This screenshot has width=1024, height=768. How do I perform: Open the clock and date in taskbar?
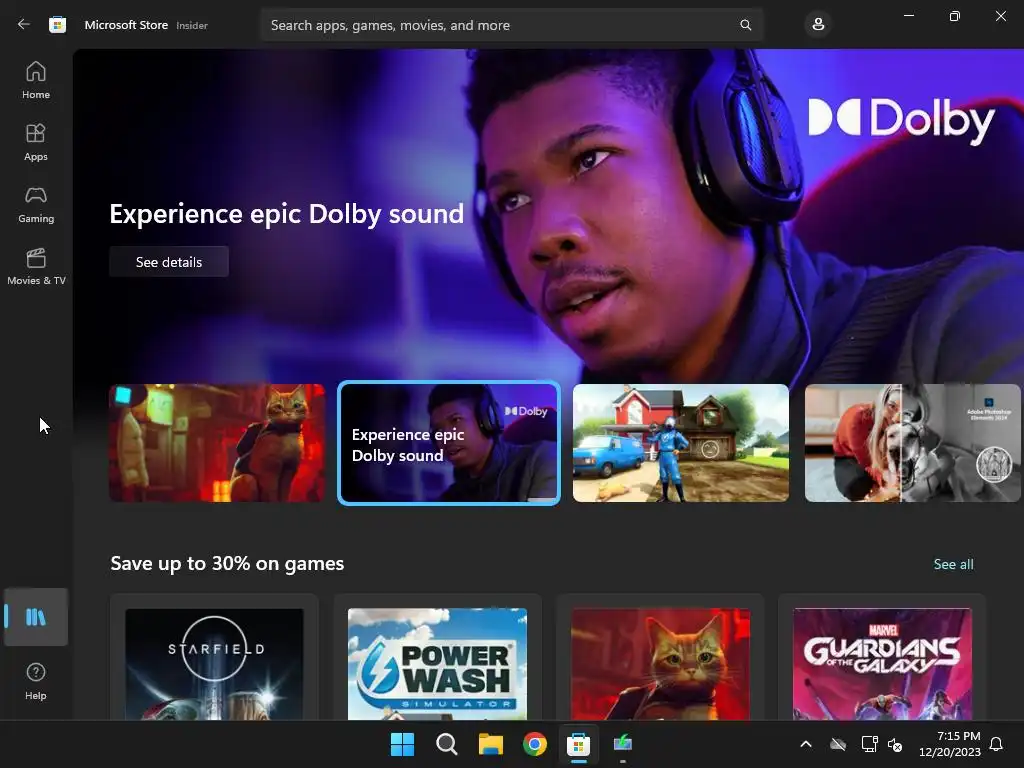click(x=950, y=744)
